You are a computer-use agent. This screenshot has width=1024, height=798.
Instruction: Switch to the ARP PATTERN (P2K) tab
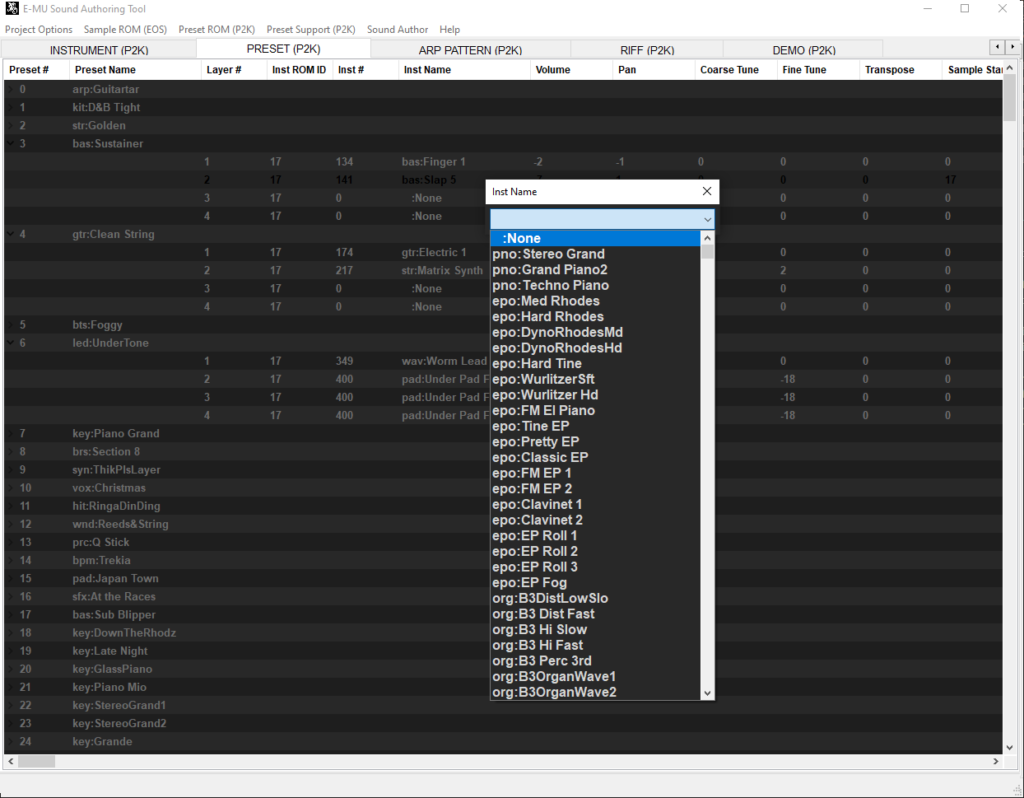(x=470, y=50)
